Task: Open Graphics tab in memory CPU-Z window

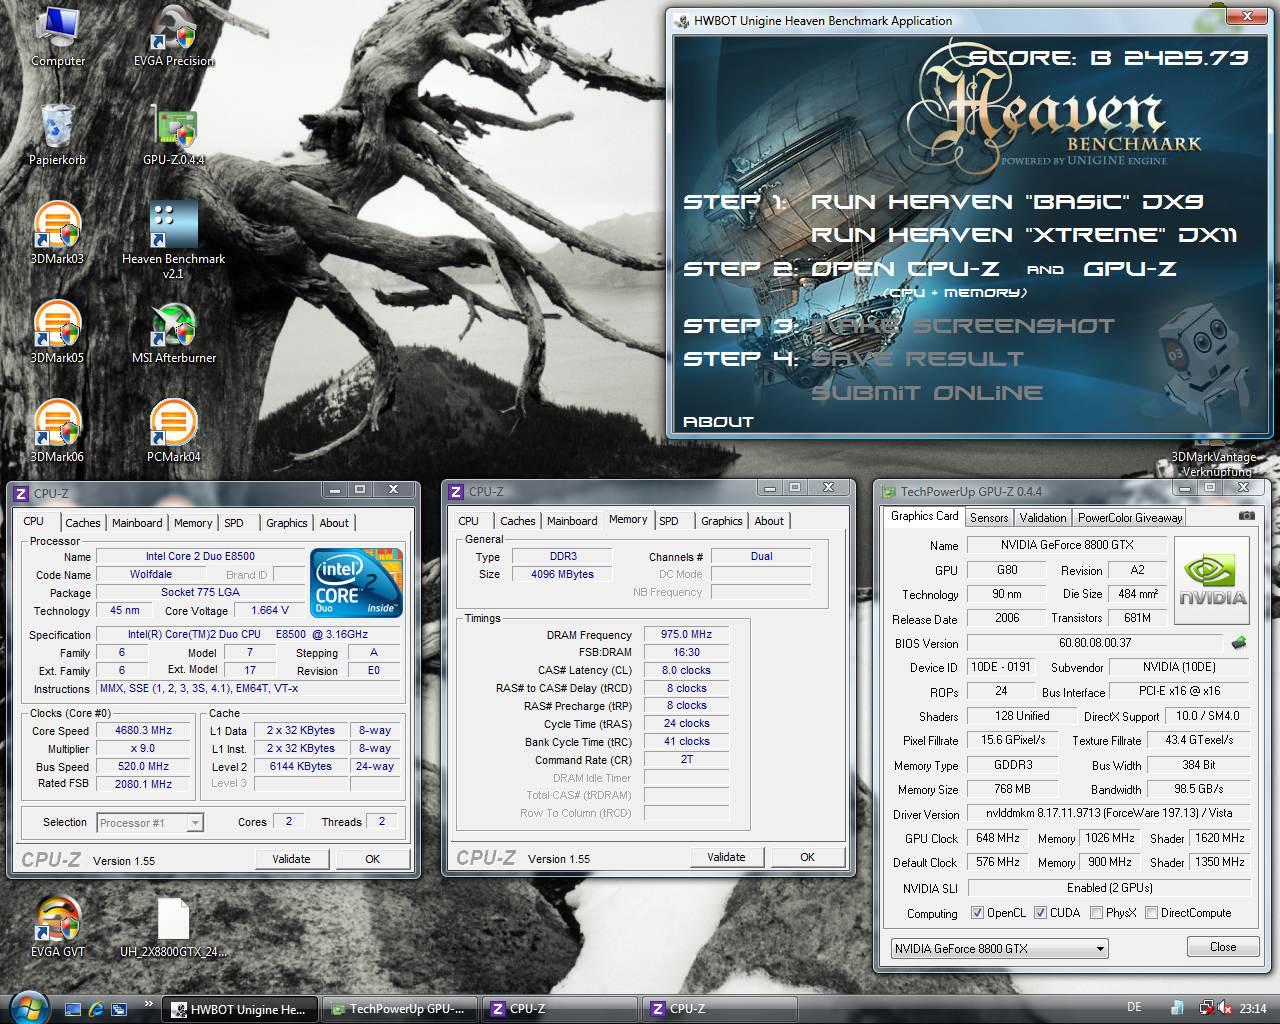Action: click(721, 521)
